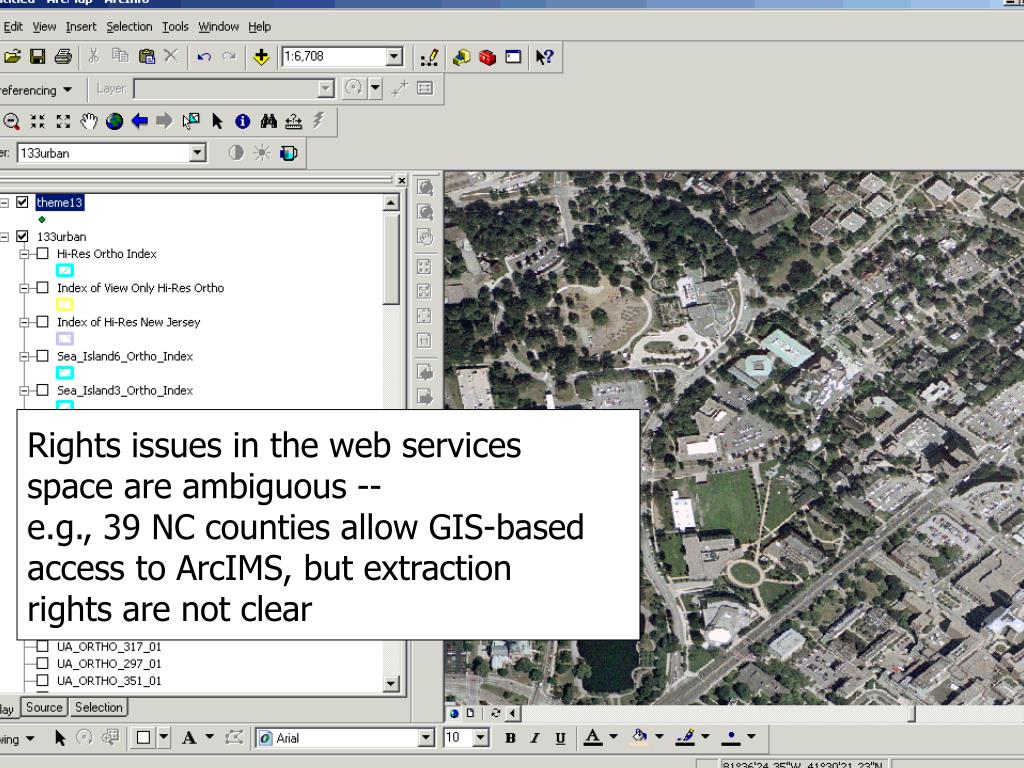1024x768 pixels.
Task: Go back to previous extent arrow
Action: 140,121
